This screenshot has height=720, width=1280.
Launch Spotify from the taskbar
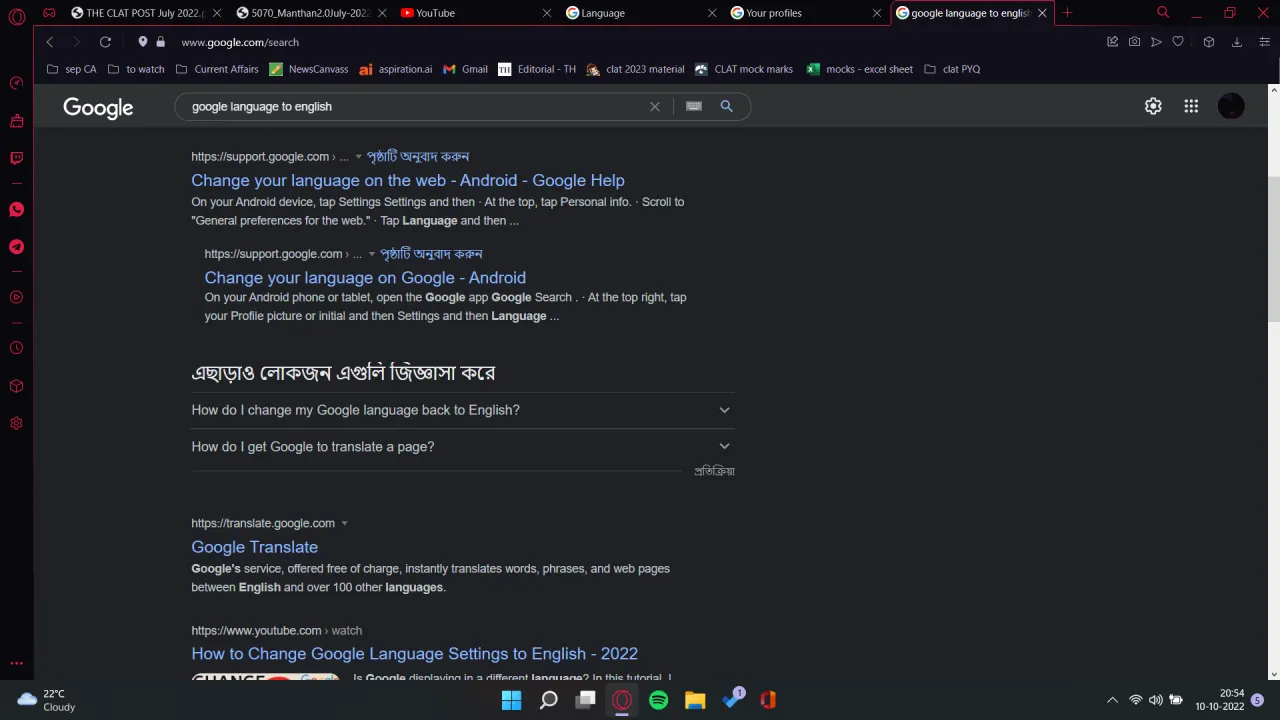(658, 700)
